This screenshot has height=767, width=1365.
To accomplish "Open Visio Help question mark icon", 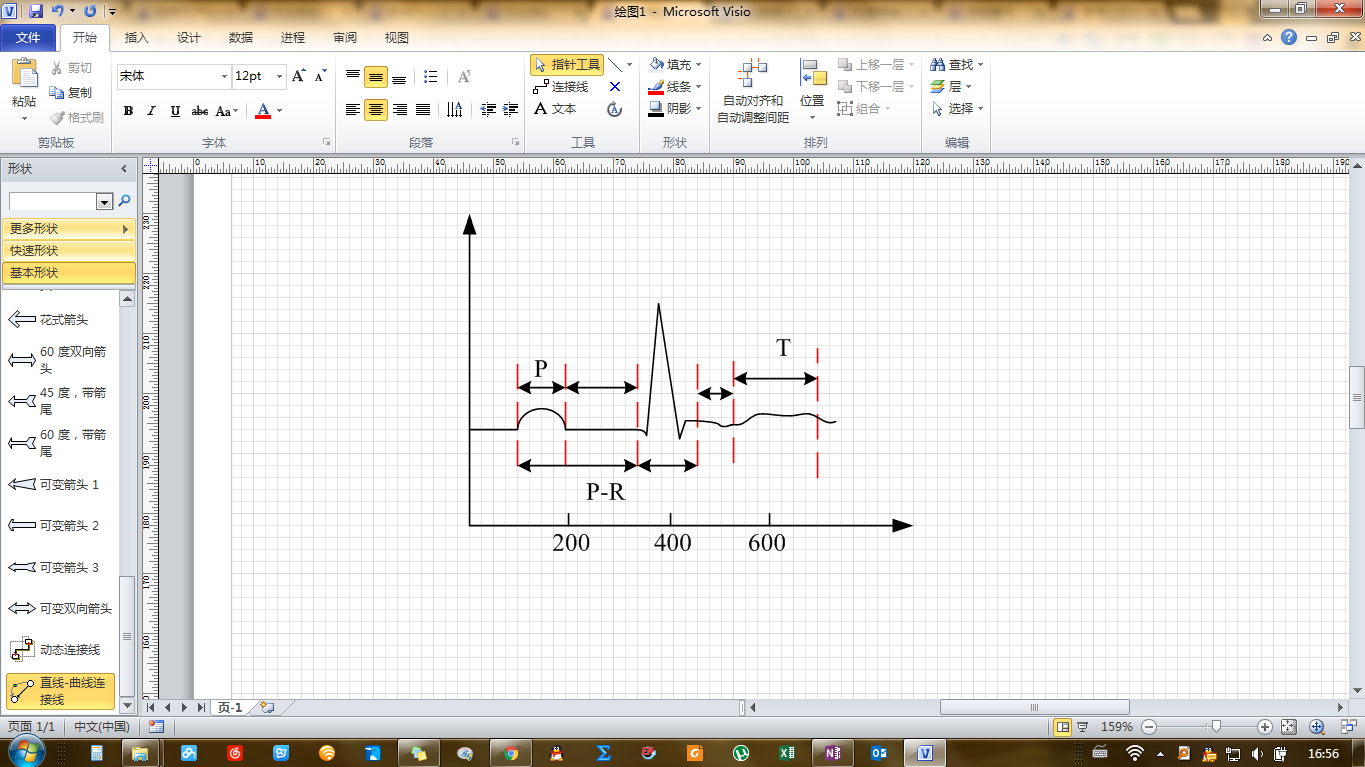I will coord(1289,37).
